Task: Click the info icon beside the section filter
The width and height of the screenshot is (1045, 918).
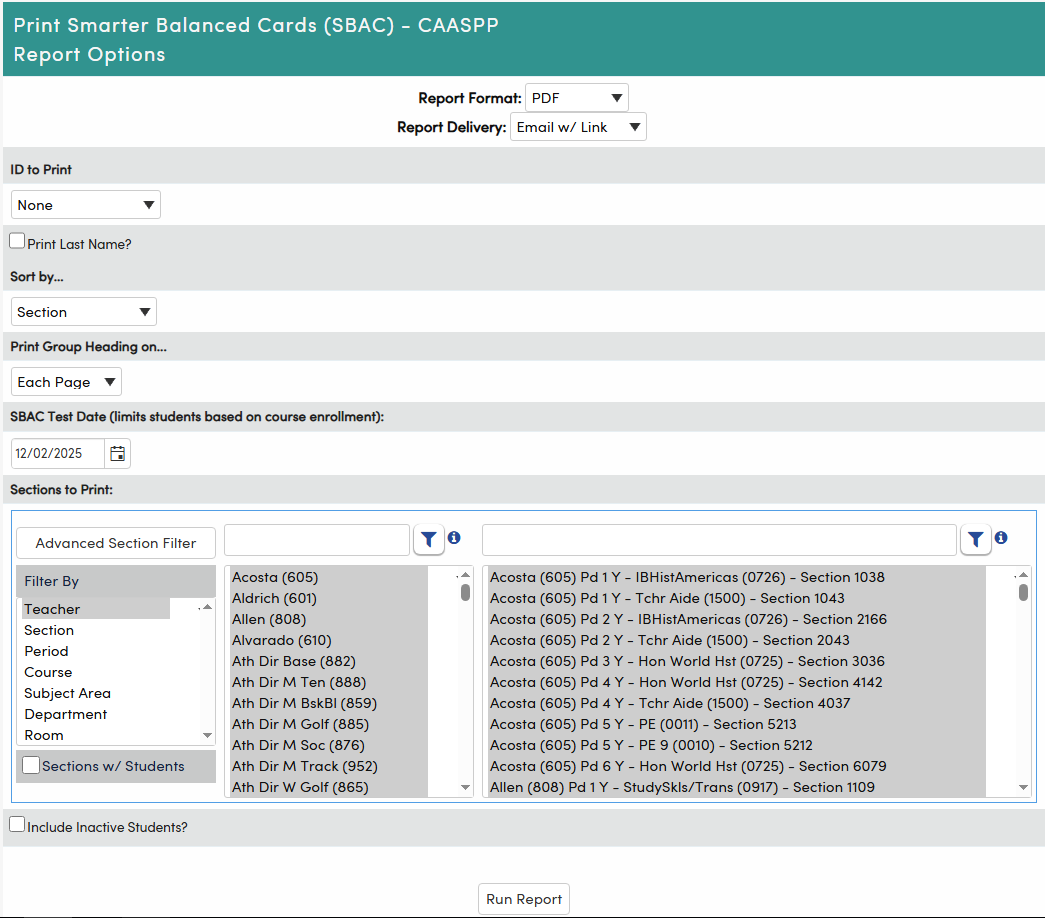Action: click(1001, 537)
